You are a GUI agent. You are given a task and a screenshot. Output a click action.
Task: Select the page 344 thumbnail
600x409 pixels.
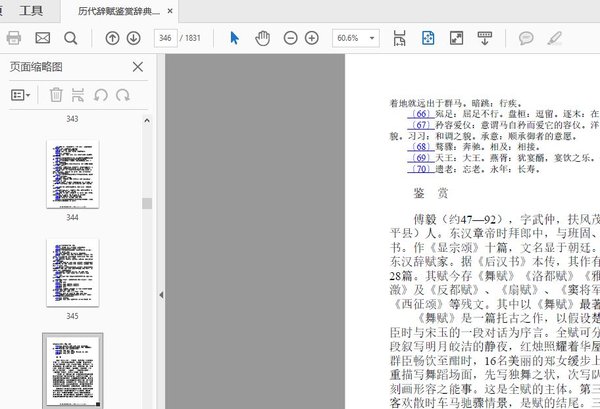click(x=72, y=175)
